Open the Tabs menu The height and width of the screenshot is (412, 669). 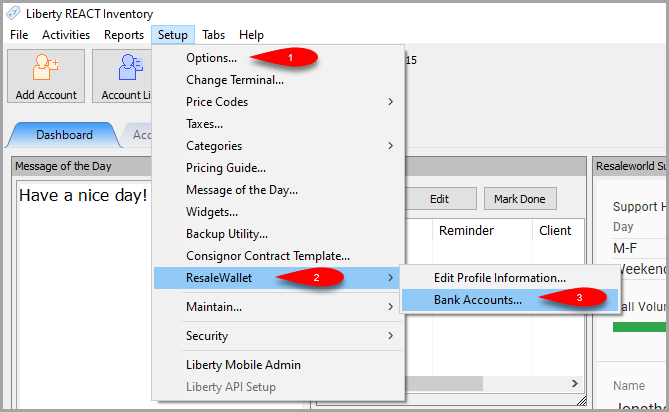pos(213,35)
